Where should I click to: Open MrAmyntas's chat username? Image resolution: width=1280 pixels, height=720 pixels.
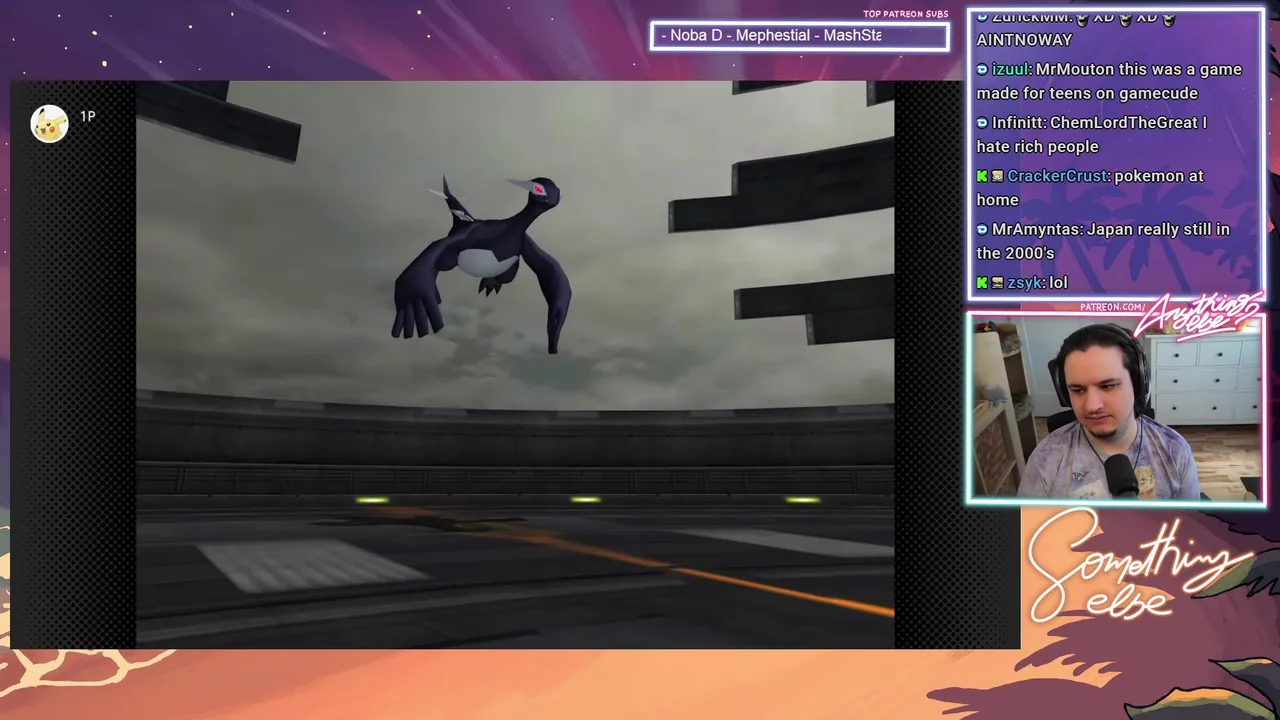pyautogui.click(x=1036, y=230)
